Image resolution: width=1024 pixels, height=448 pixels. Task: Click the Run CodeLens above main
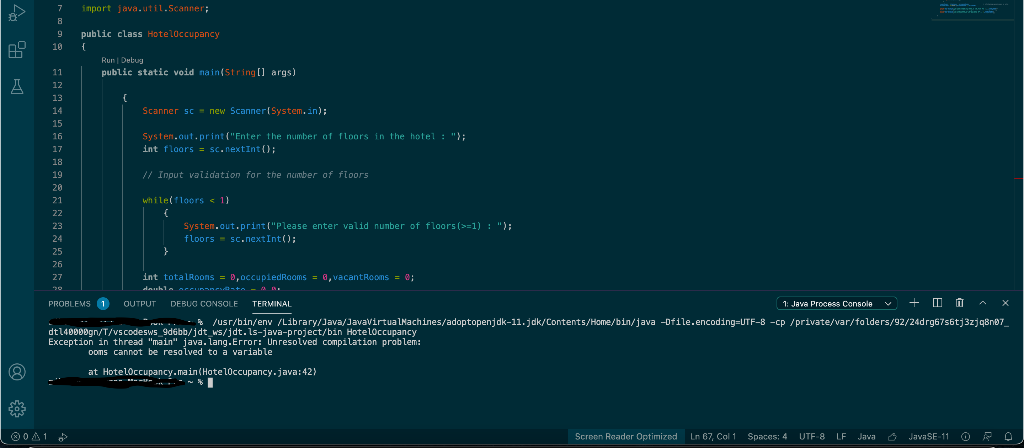coord(108,60)
